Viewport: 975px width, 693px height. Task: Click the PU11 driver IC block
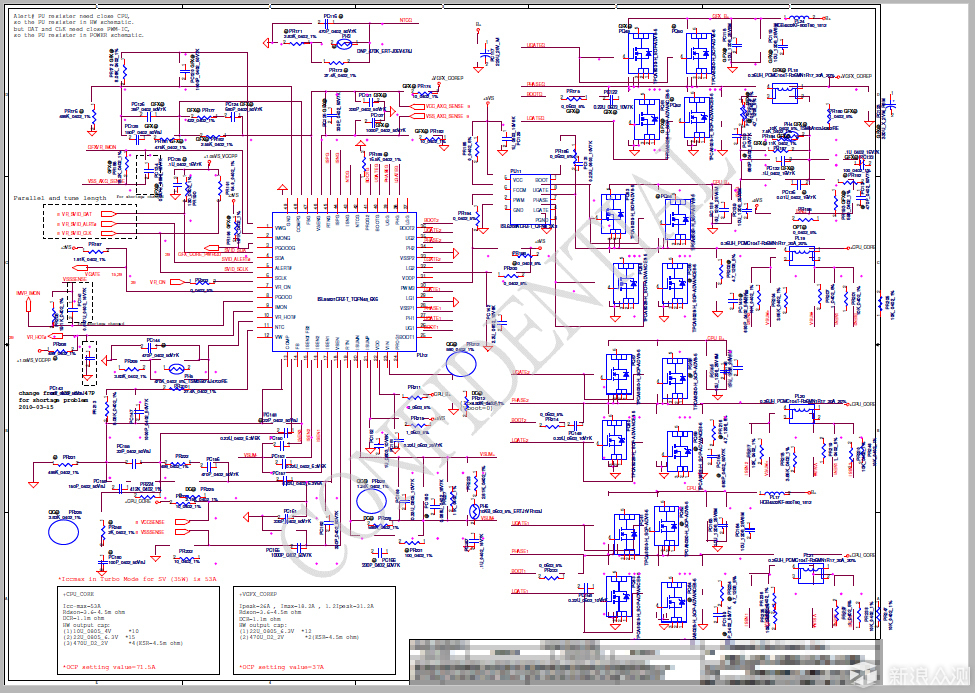[530, 201]
